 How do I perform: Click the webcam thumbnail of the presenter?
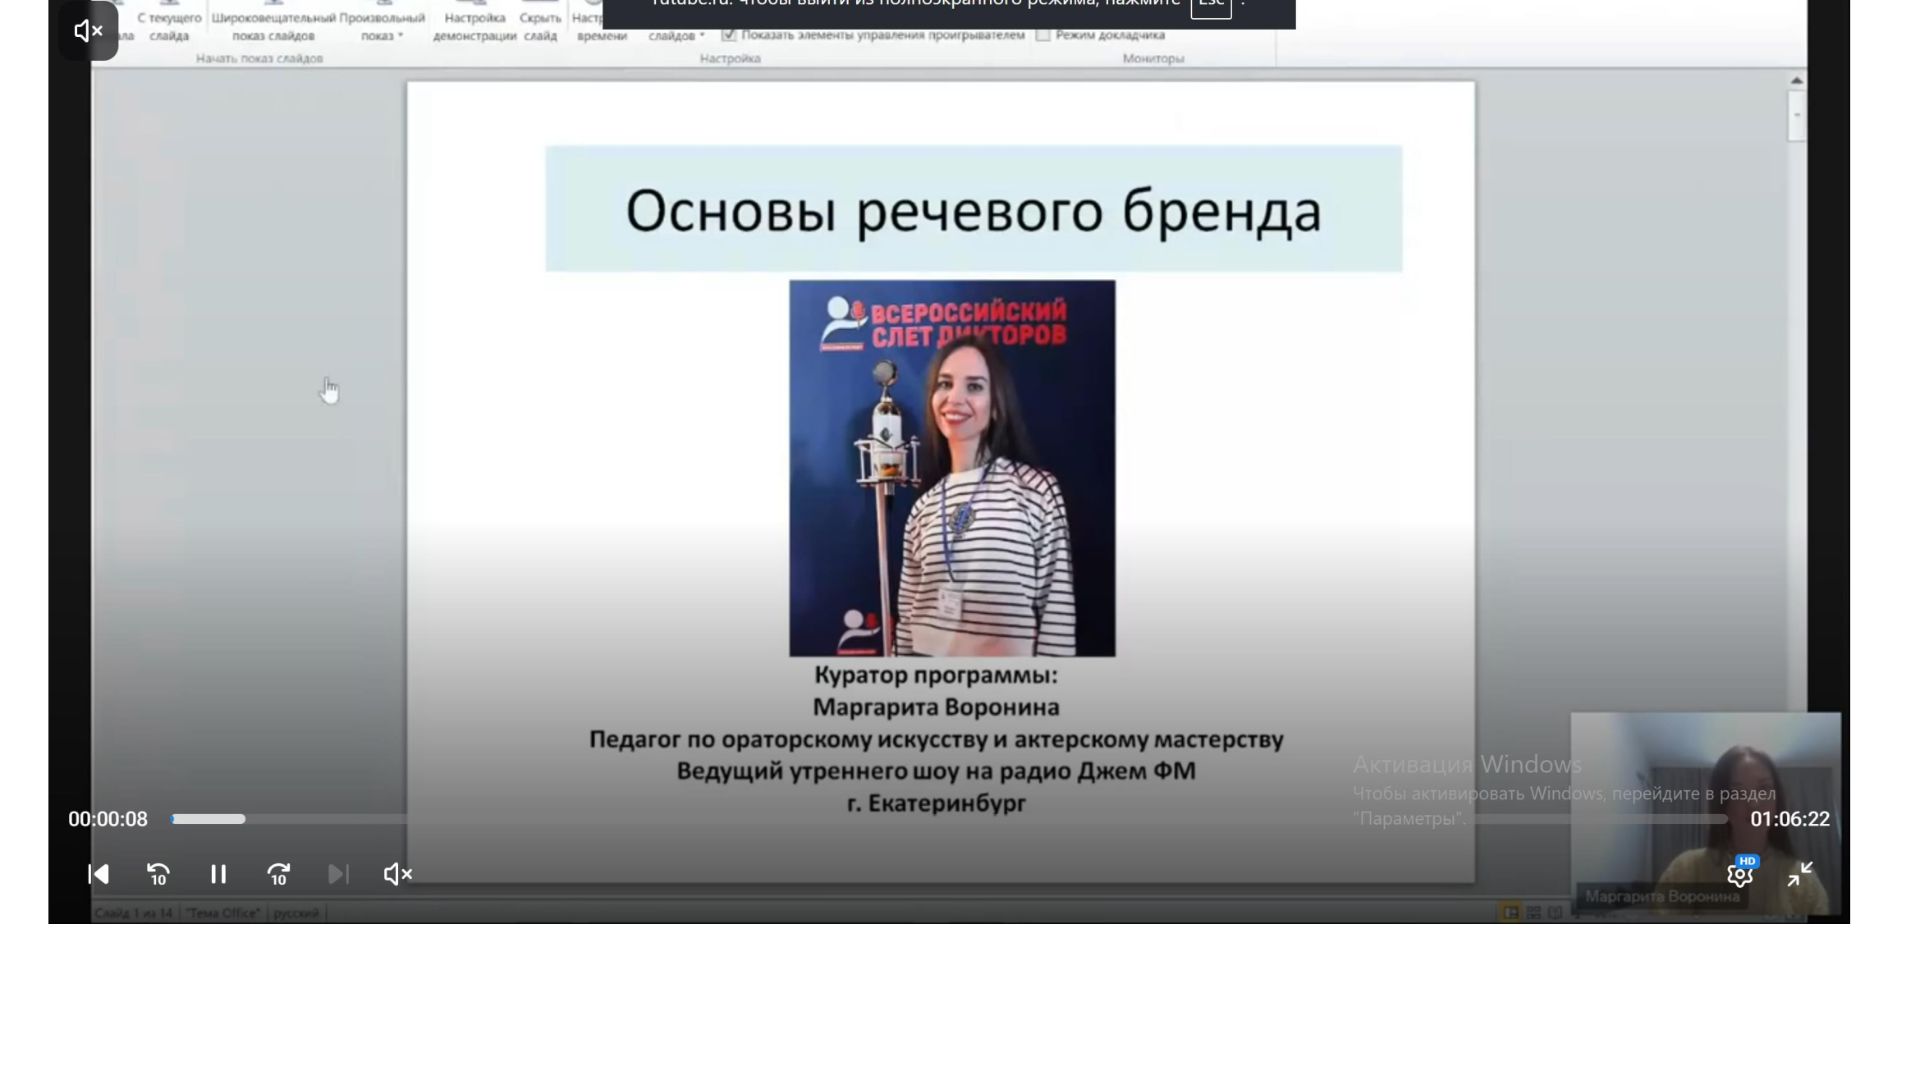click(x=1706, y=814)
